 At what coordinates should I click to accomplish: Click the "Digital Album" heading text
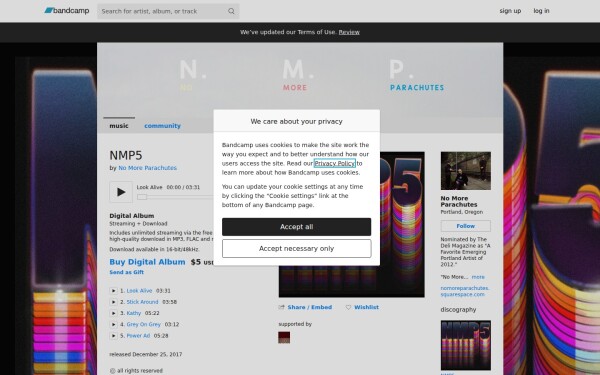[x=132, y=216]
